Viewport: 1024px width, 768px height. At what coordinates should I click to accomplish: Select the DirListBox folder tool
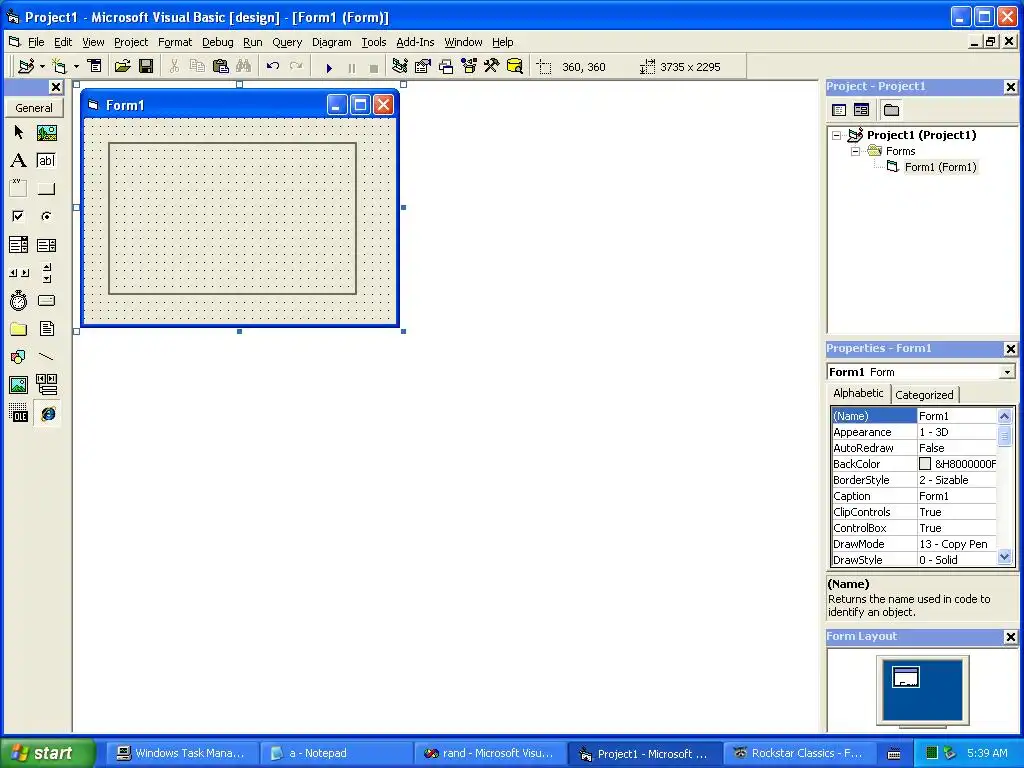[x=18, y=329]
